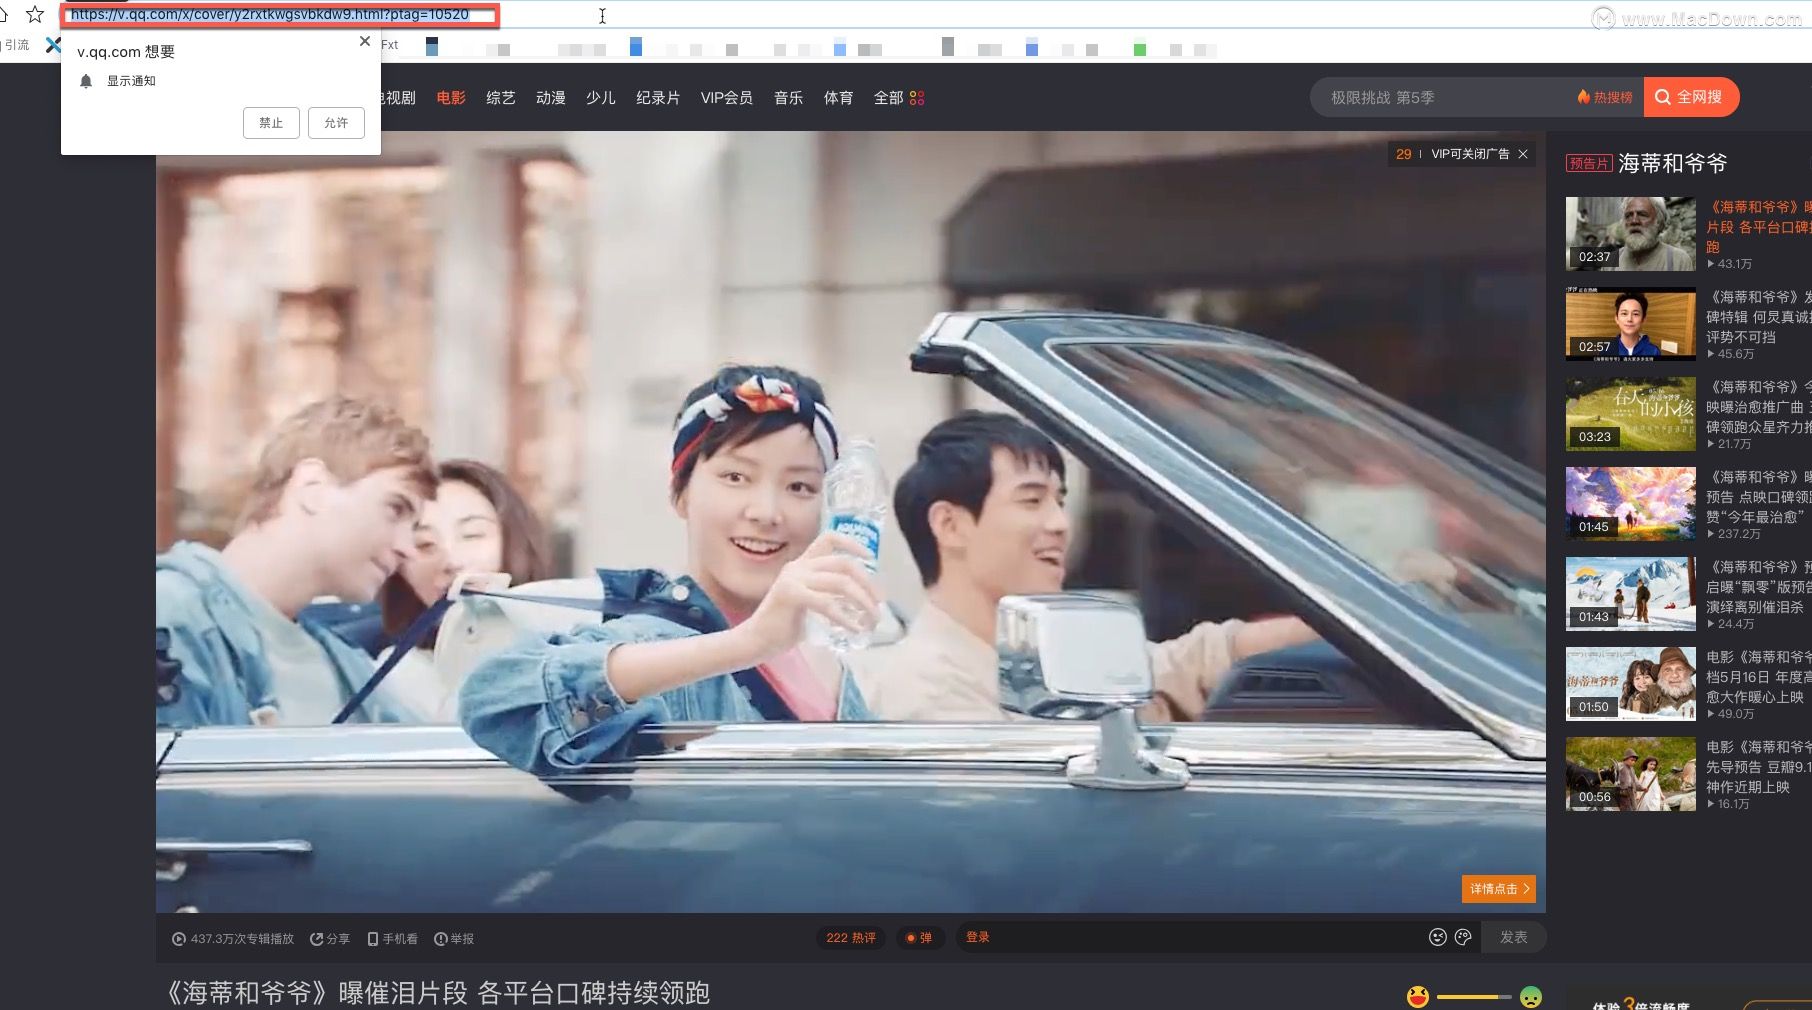Open the 02:37 old man video thumbnail
Image resolution: width=1812 pixels, height=1010 pixels.
click(x=1631, y=234)
